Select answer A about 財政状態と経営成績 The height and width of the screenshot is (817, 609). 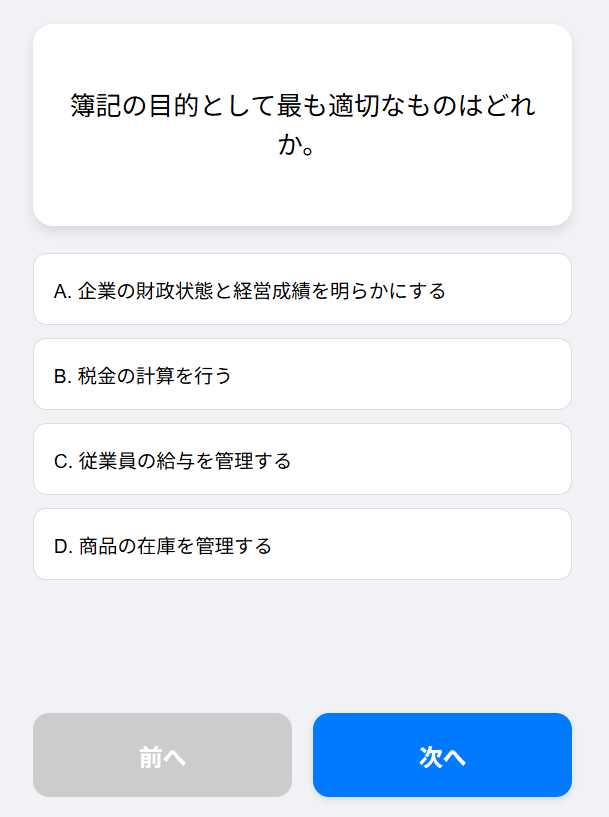pos(302,290)
